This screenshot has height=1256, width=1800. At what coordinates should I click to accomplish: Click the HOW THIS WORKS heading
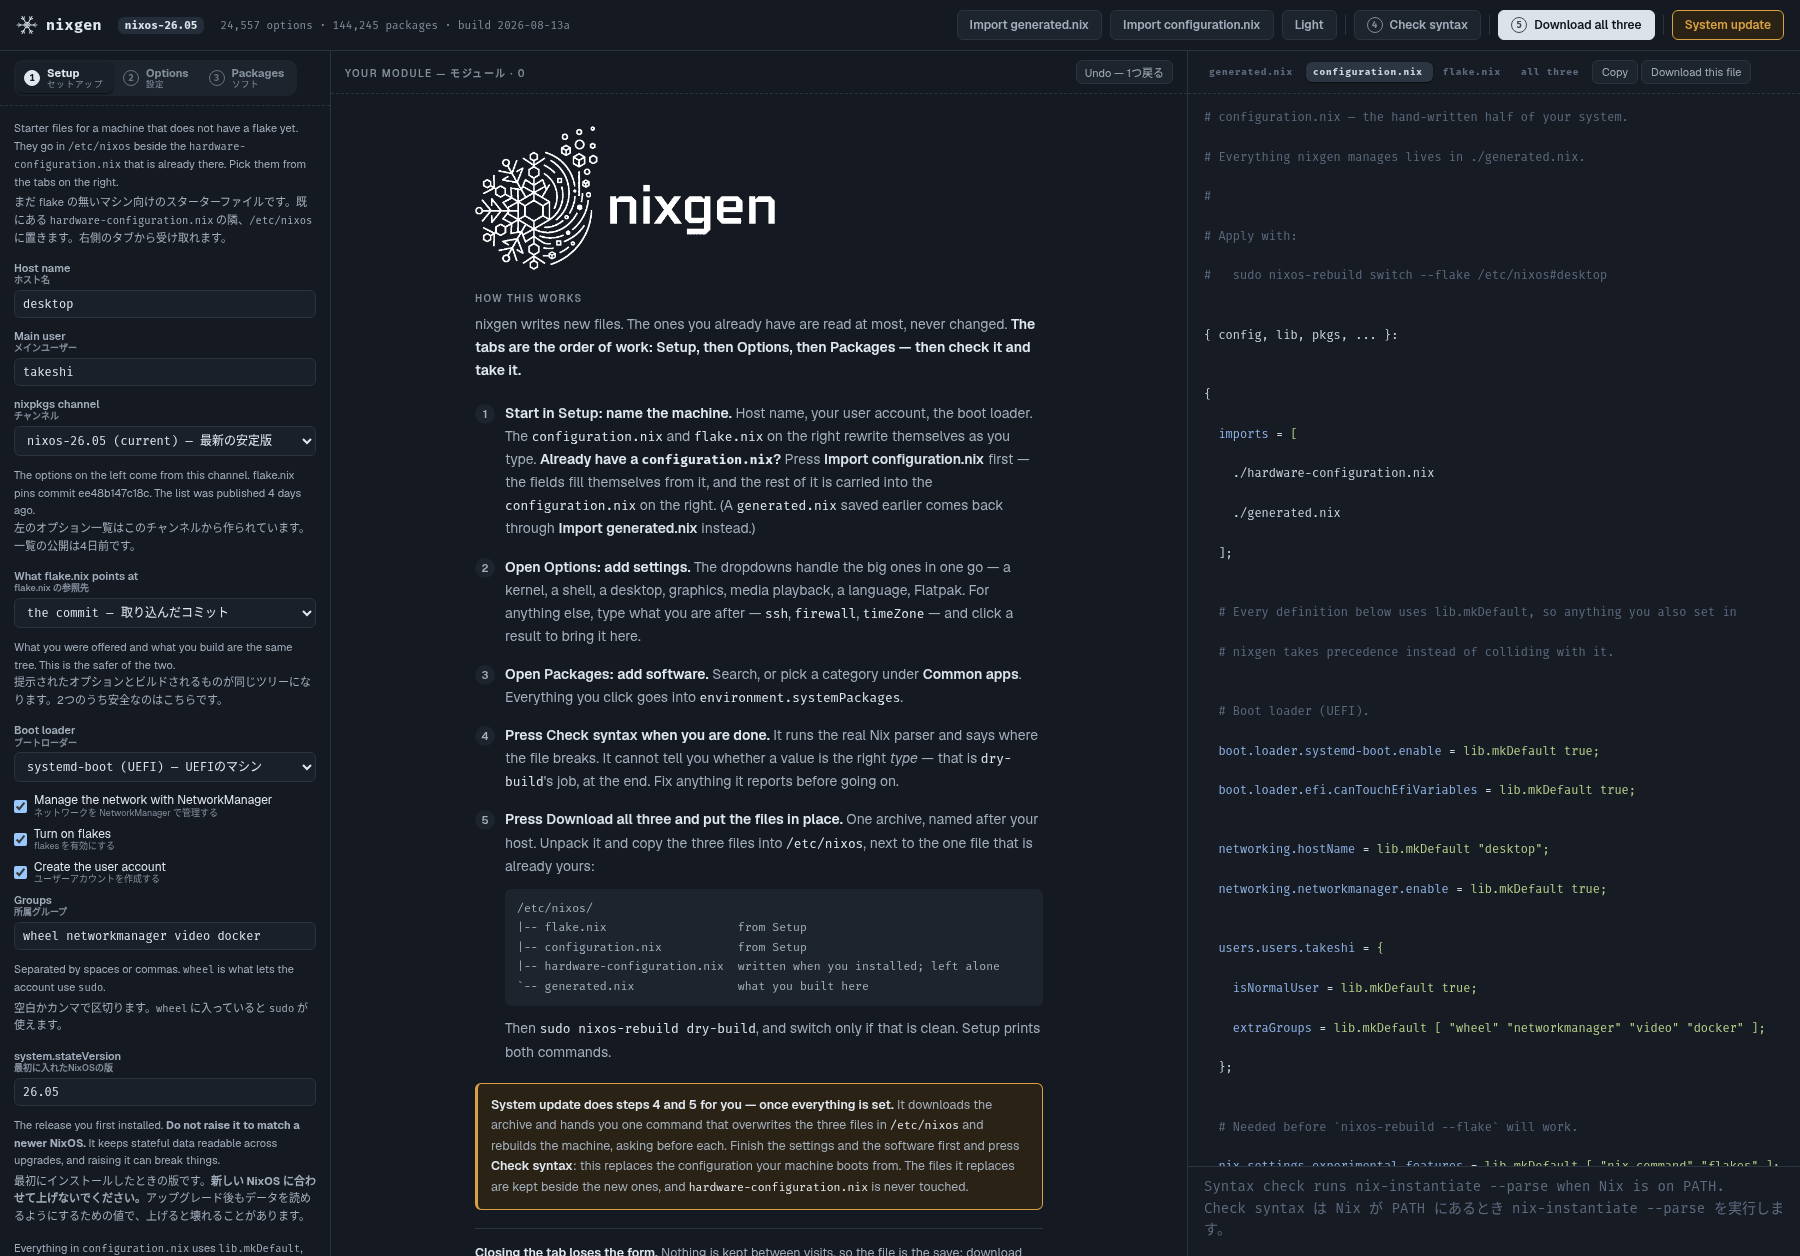(x=528, y=298)
